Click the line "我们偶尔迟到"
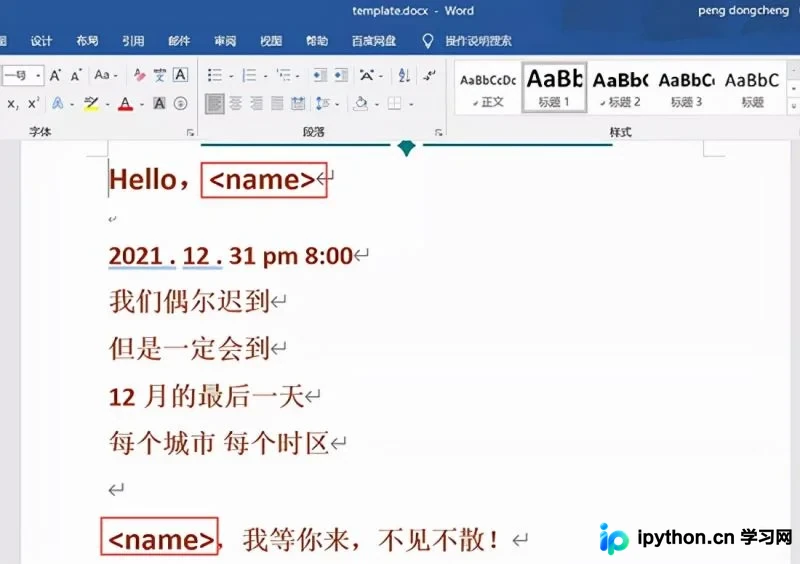800x564 pixels. click(189, 301)
